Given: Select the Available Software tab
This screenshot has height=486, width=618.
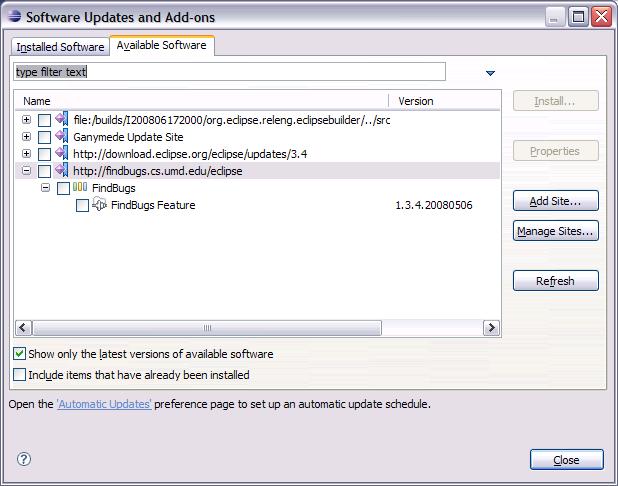Looking at the screenshot, I should click(162, 45).
